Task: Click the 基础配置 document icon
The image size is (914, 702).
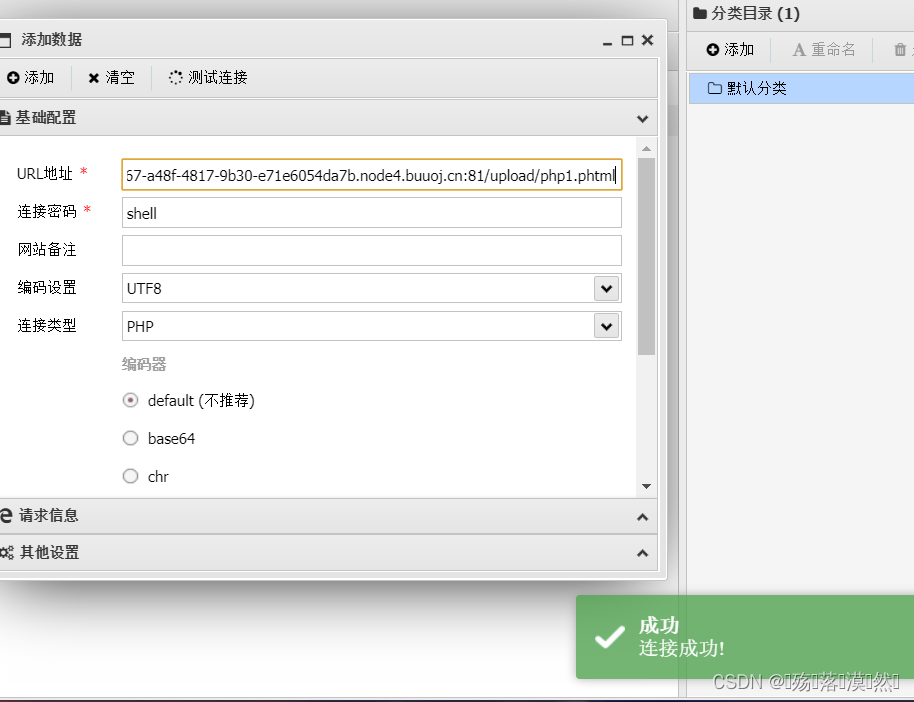Action: (5, 118)
